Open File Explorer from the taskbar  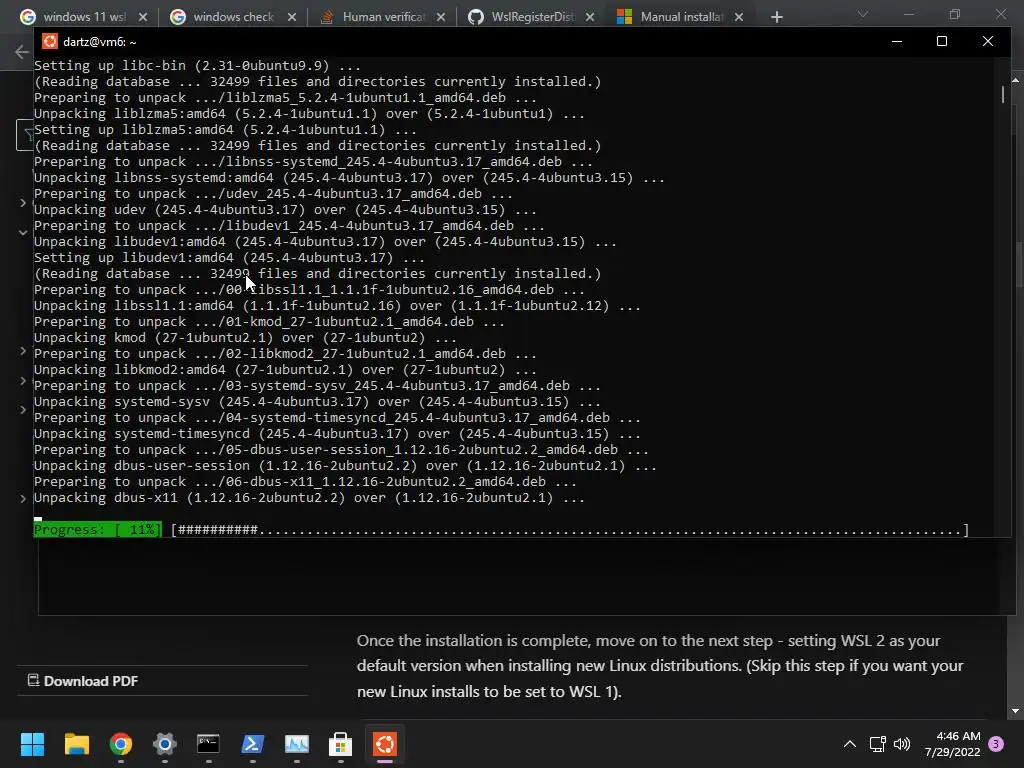[76, 744]
